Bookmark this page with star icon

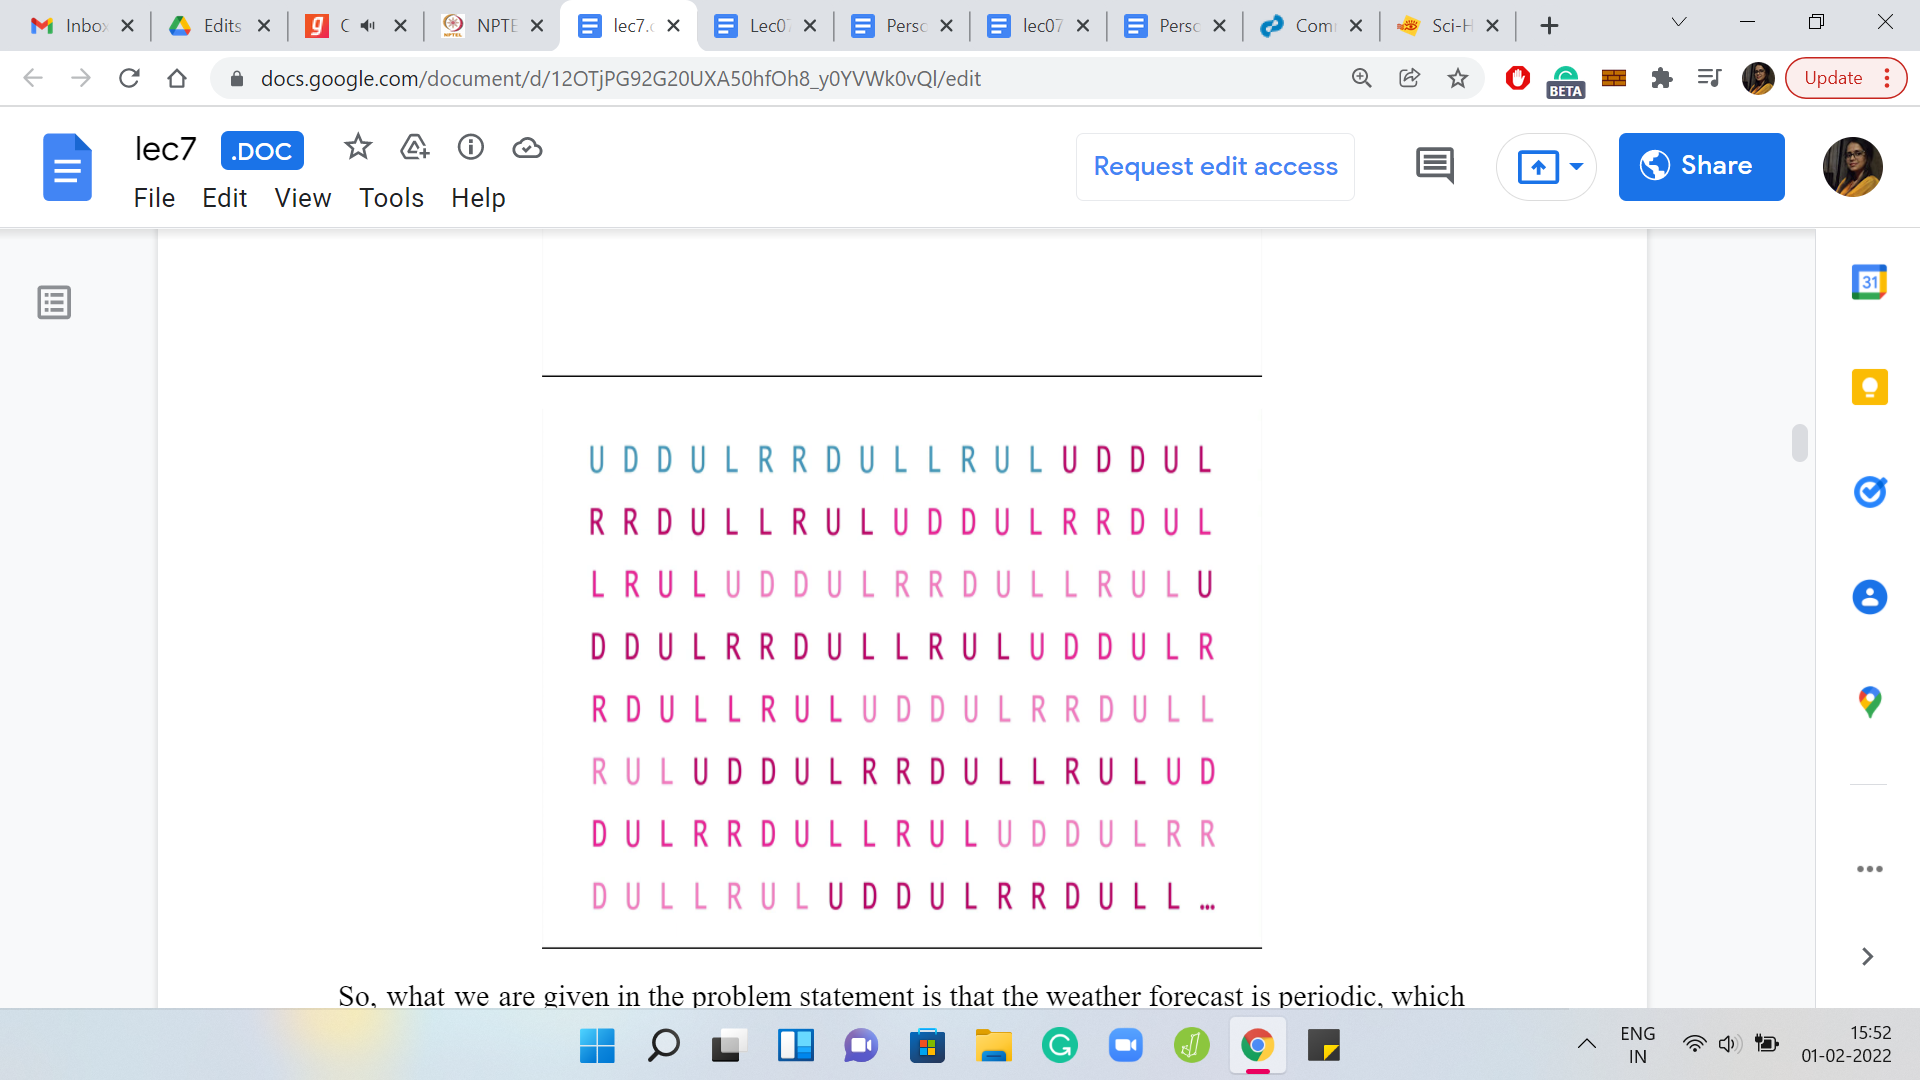(1458, 78)
